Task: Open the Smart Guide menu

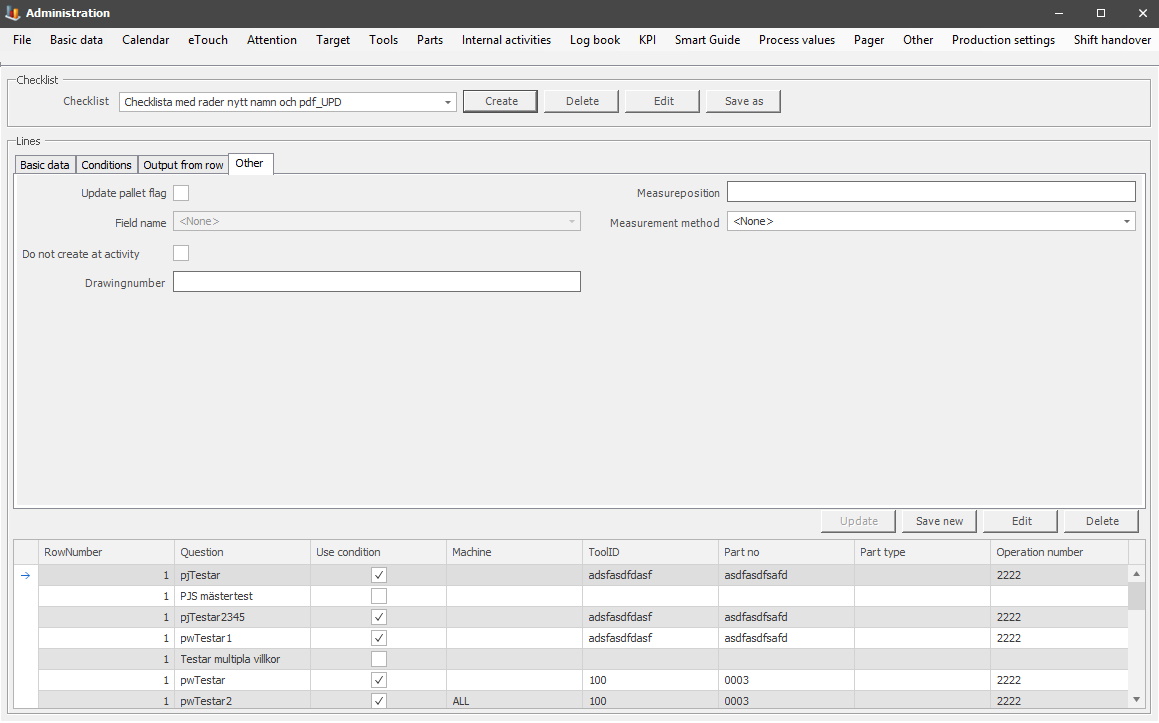Action: click(x=707, y=40)
